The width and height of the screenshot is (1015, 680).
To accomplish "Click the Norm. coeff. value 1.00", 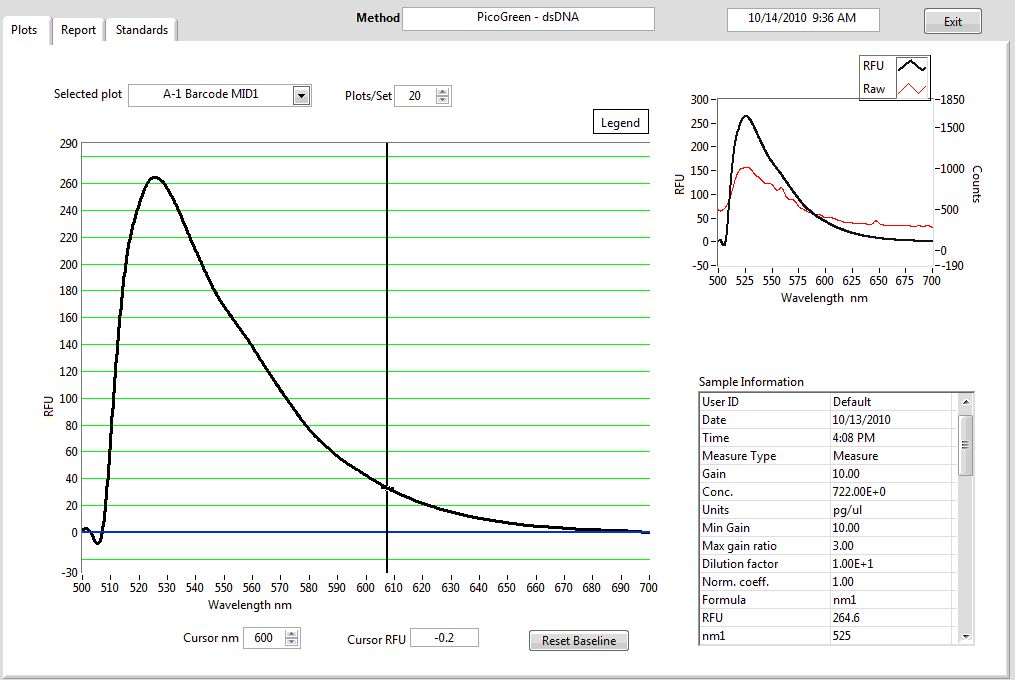I will pyautogui.click(x=843, y=582).
